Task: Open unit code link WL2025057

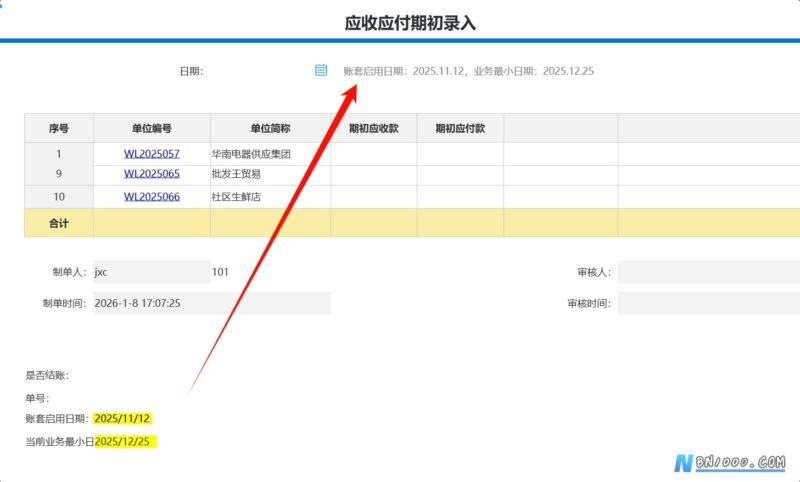Action: (152, 154)
